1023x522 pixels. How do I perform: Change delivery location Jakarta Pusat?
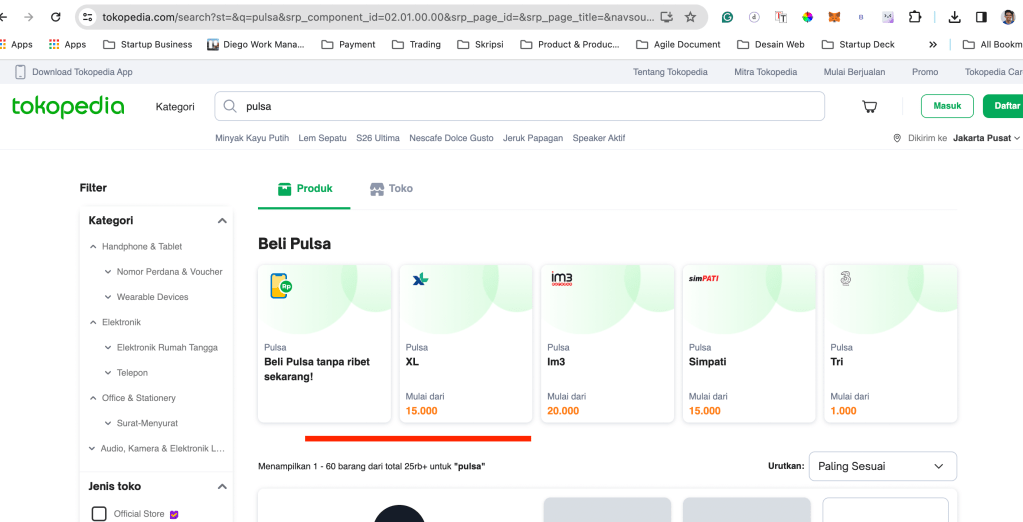(986, 138)
